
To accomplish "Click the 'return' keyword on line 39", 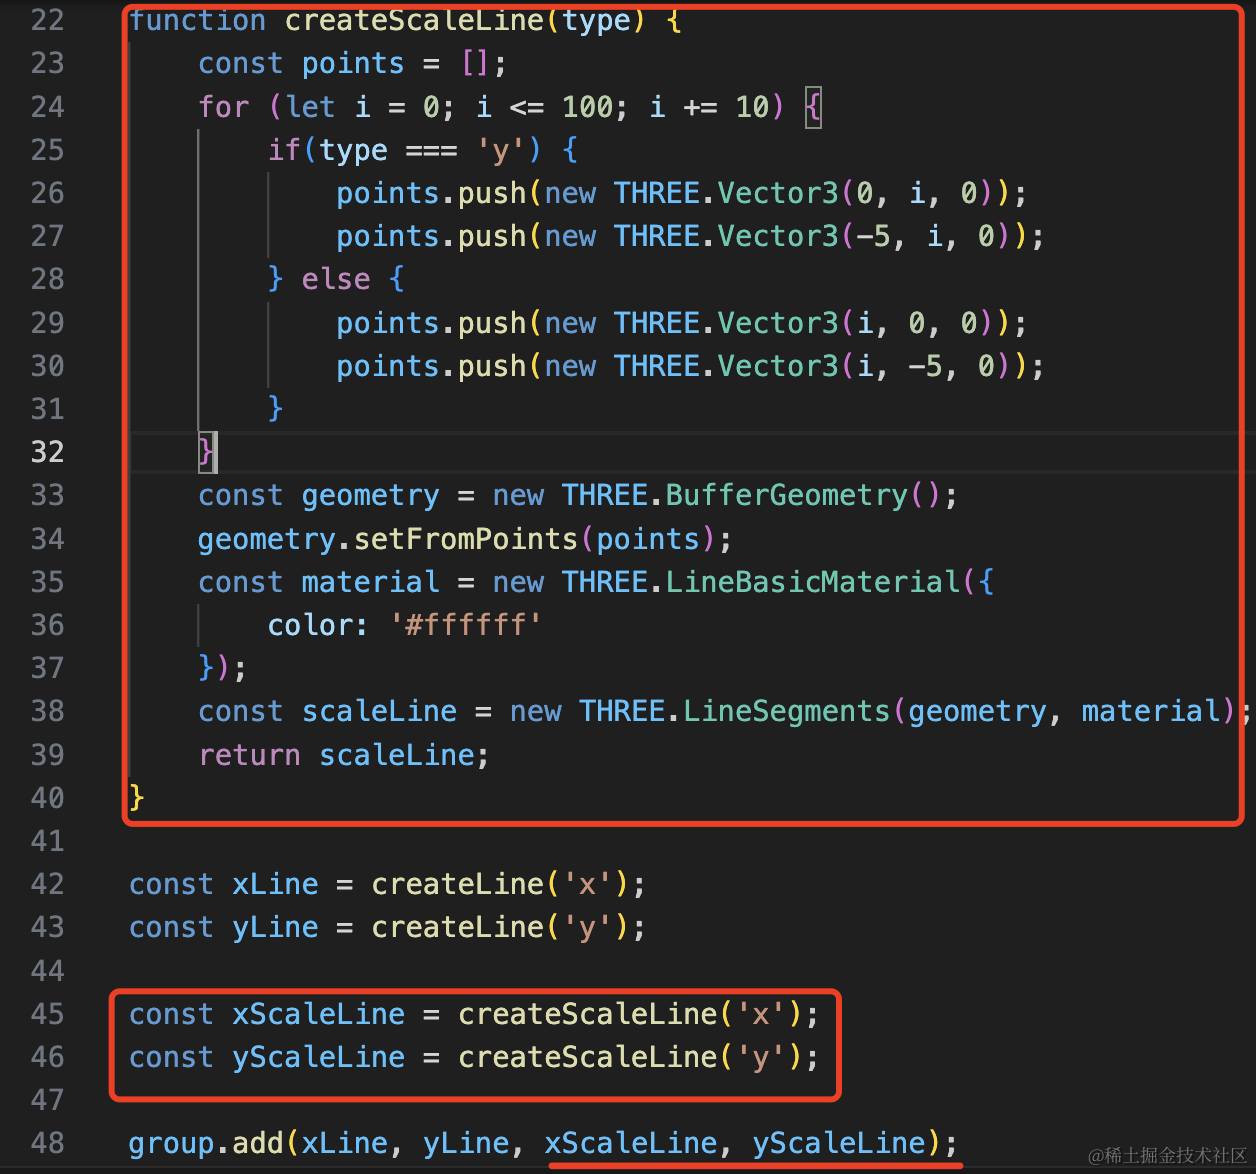I will pos(249,755).
